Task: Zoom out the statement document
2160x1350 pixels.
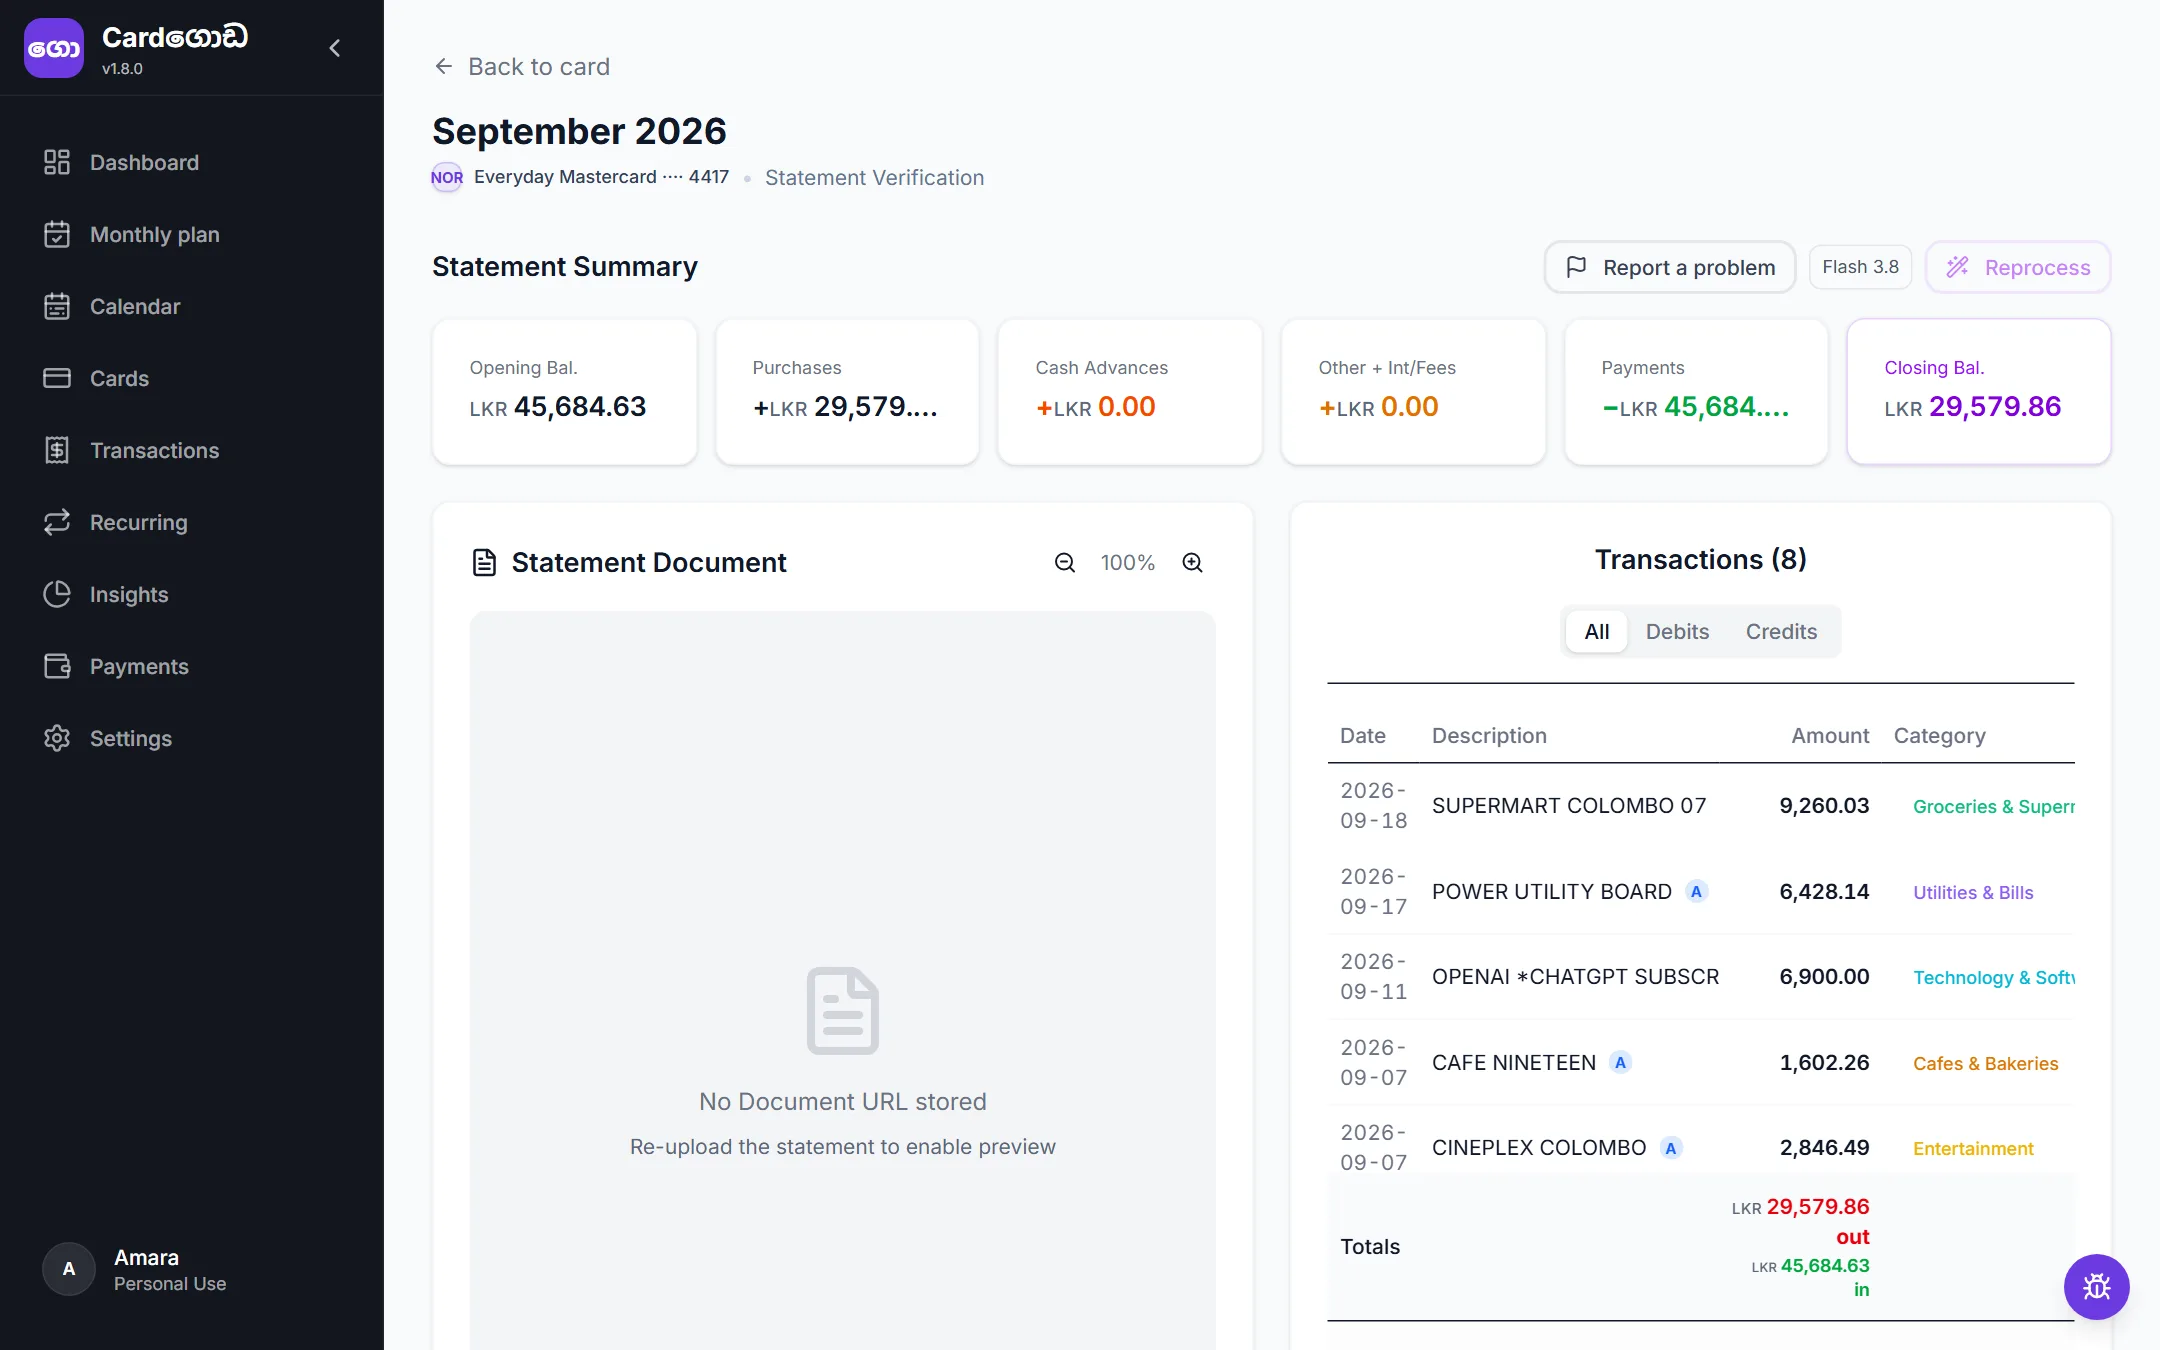Action: tap(1065, 563)
